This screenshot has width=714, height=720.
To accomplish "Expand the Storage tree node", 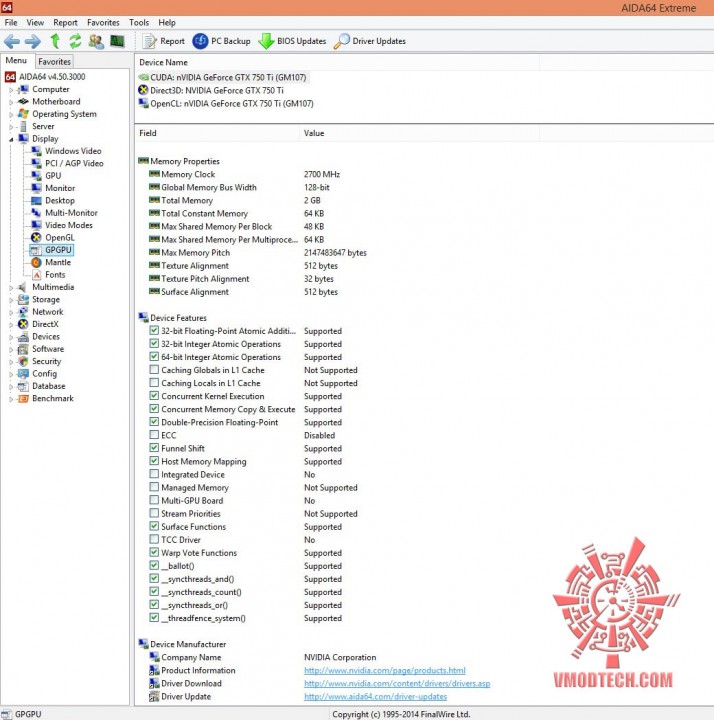I will (x=11, y=300).
